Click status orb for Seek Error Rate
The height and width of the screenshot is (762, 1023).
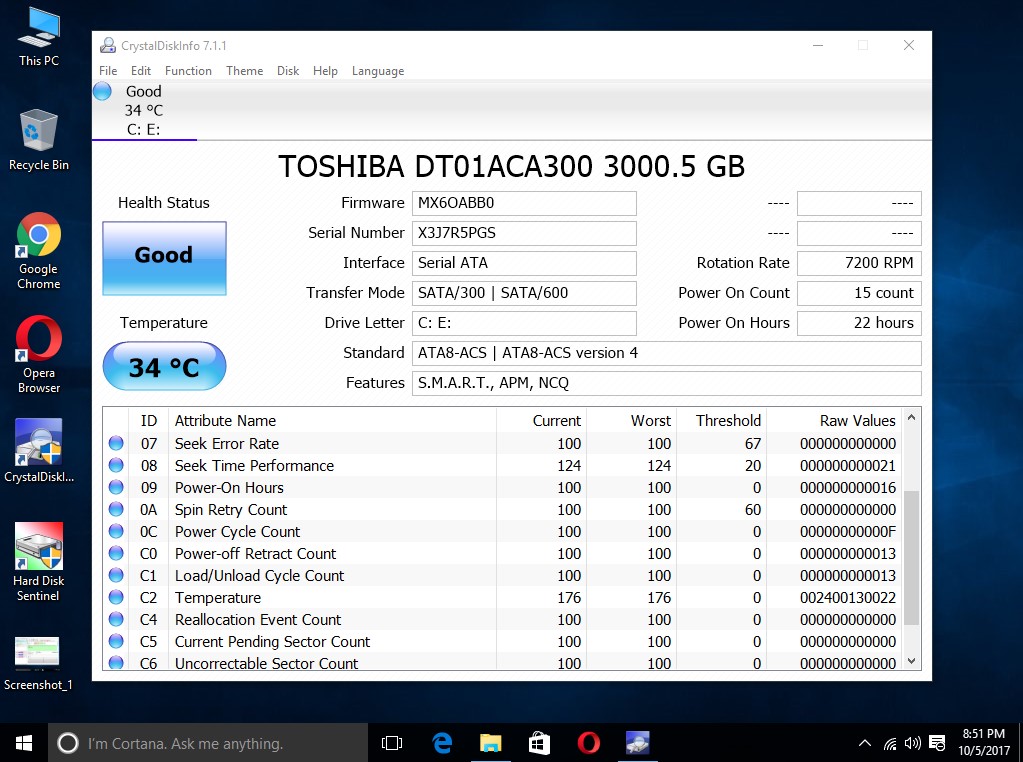[x=116, y=444]
